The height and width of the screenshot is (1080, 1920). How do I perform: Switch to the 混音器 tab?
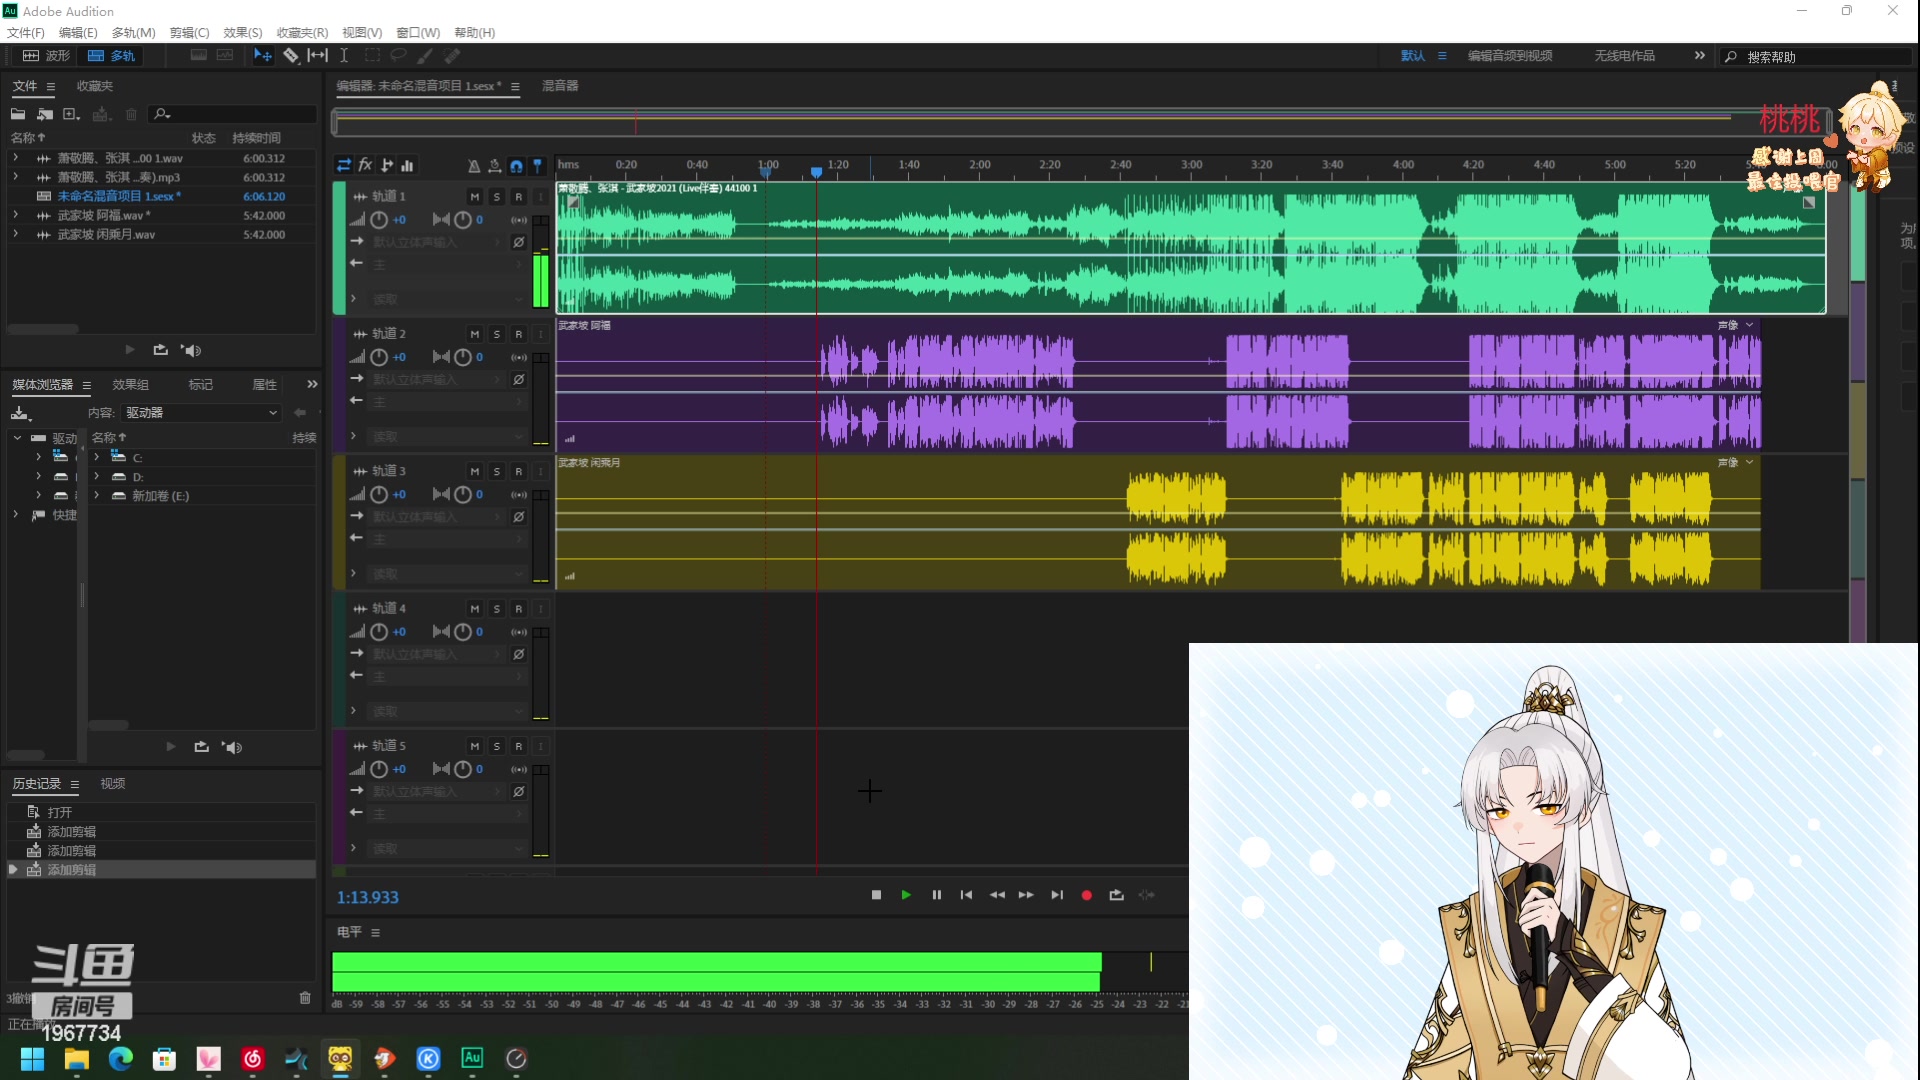pyautogui.click(x=560, y=86)
